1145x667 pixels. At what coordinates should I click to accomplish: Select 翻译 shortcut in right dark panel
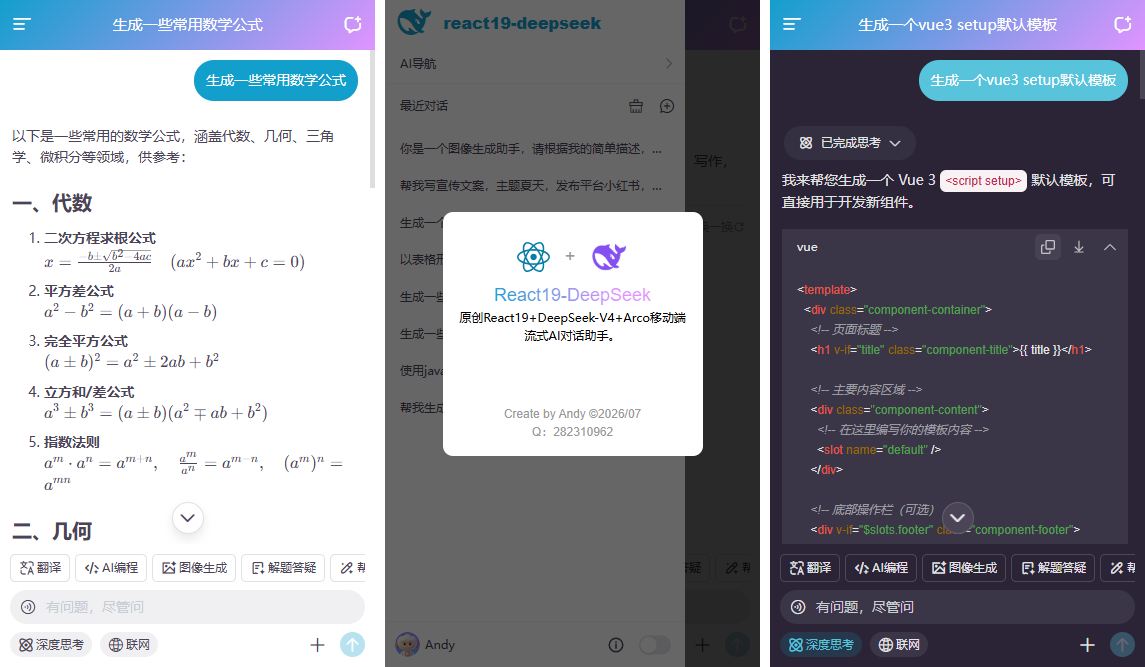coord(810,568)
